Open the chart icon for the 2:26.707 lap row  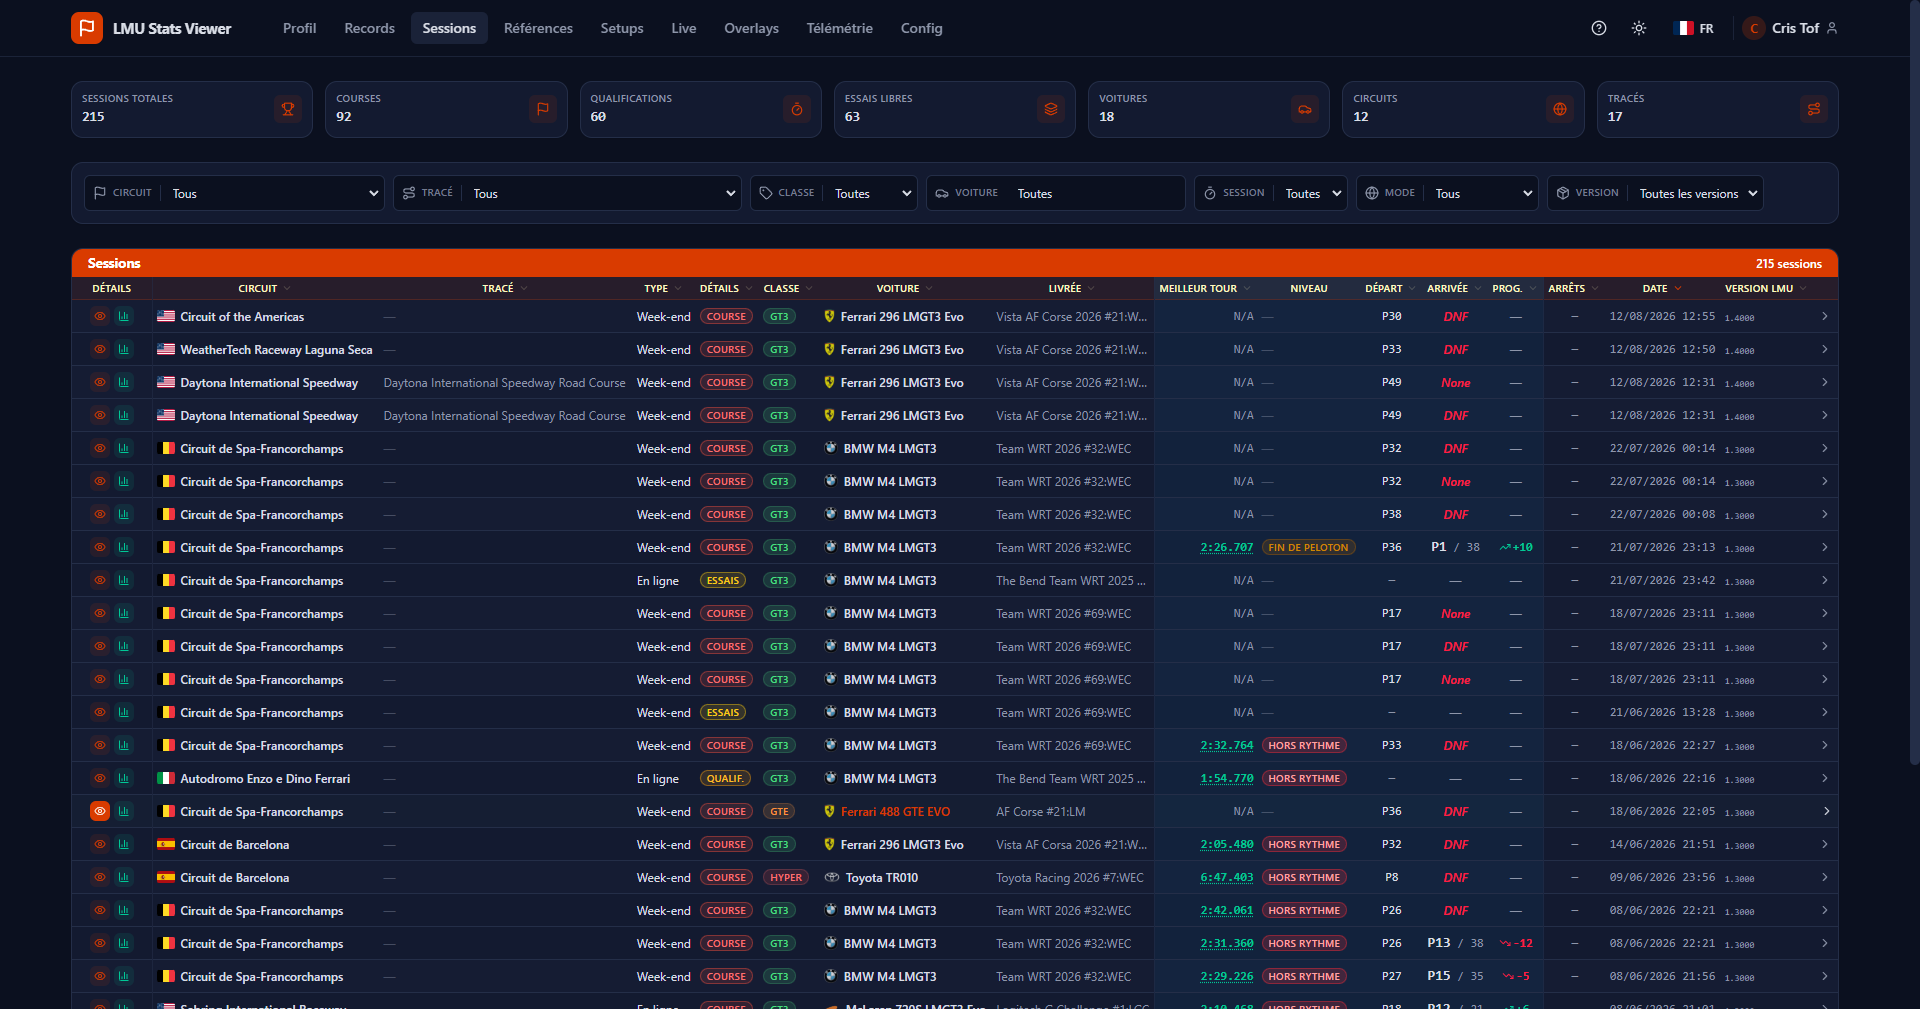coord(124,547)
